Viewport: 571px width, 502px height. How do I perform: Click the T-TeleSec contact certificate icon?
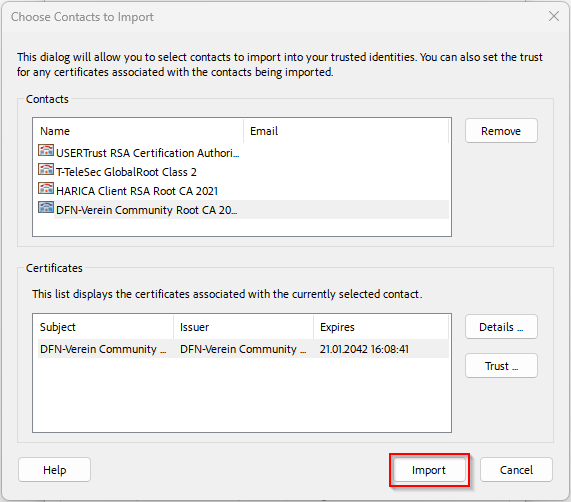pos(46,170)
